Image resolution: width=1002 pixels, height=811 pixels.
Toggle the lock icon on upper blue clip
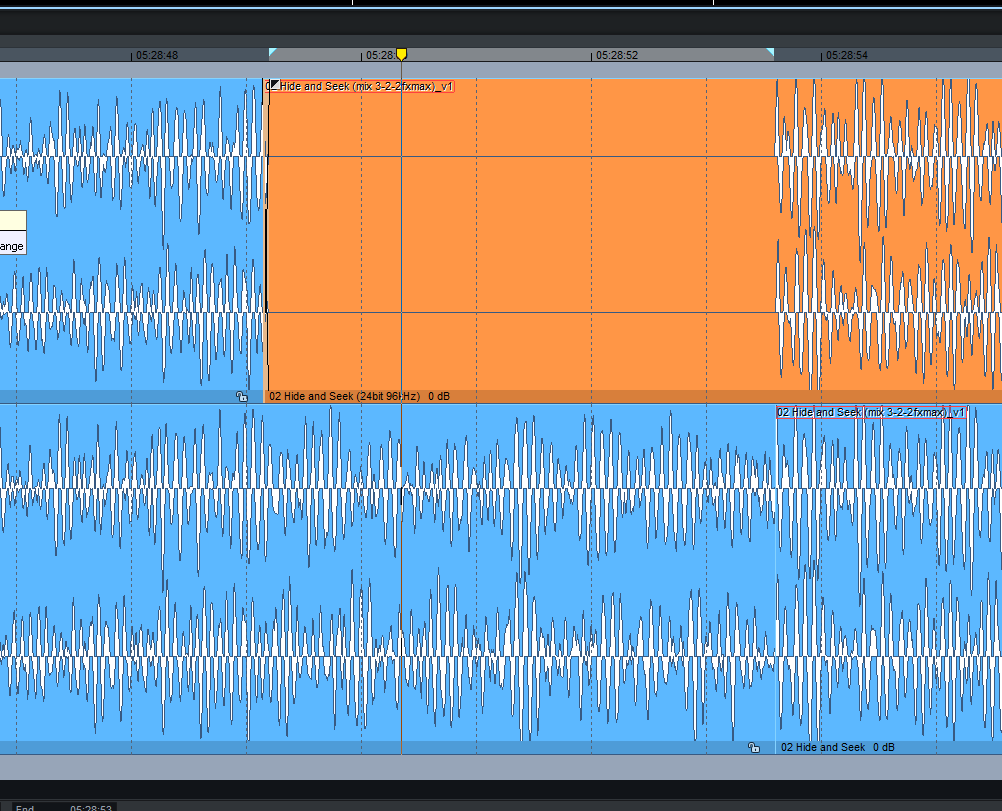(241, 397)
